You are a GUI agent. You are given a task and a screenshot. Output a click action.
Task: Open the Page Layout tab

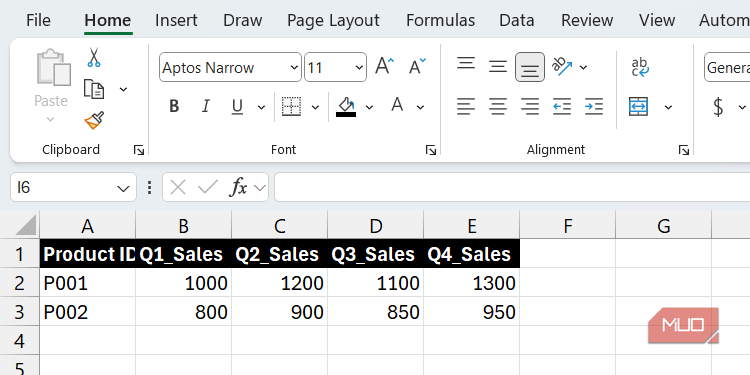[333, 20]
